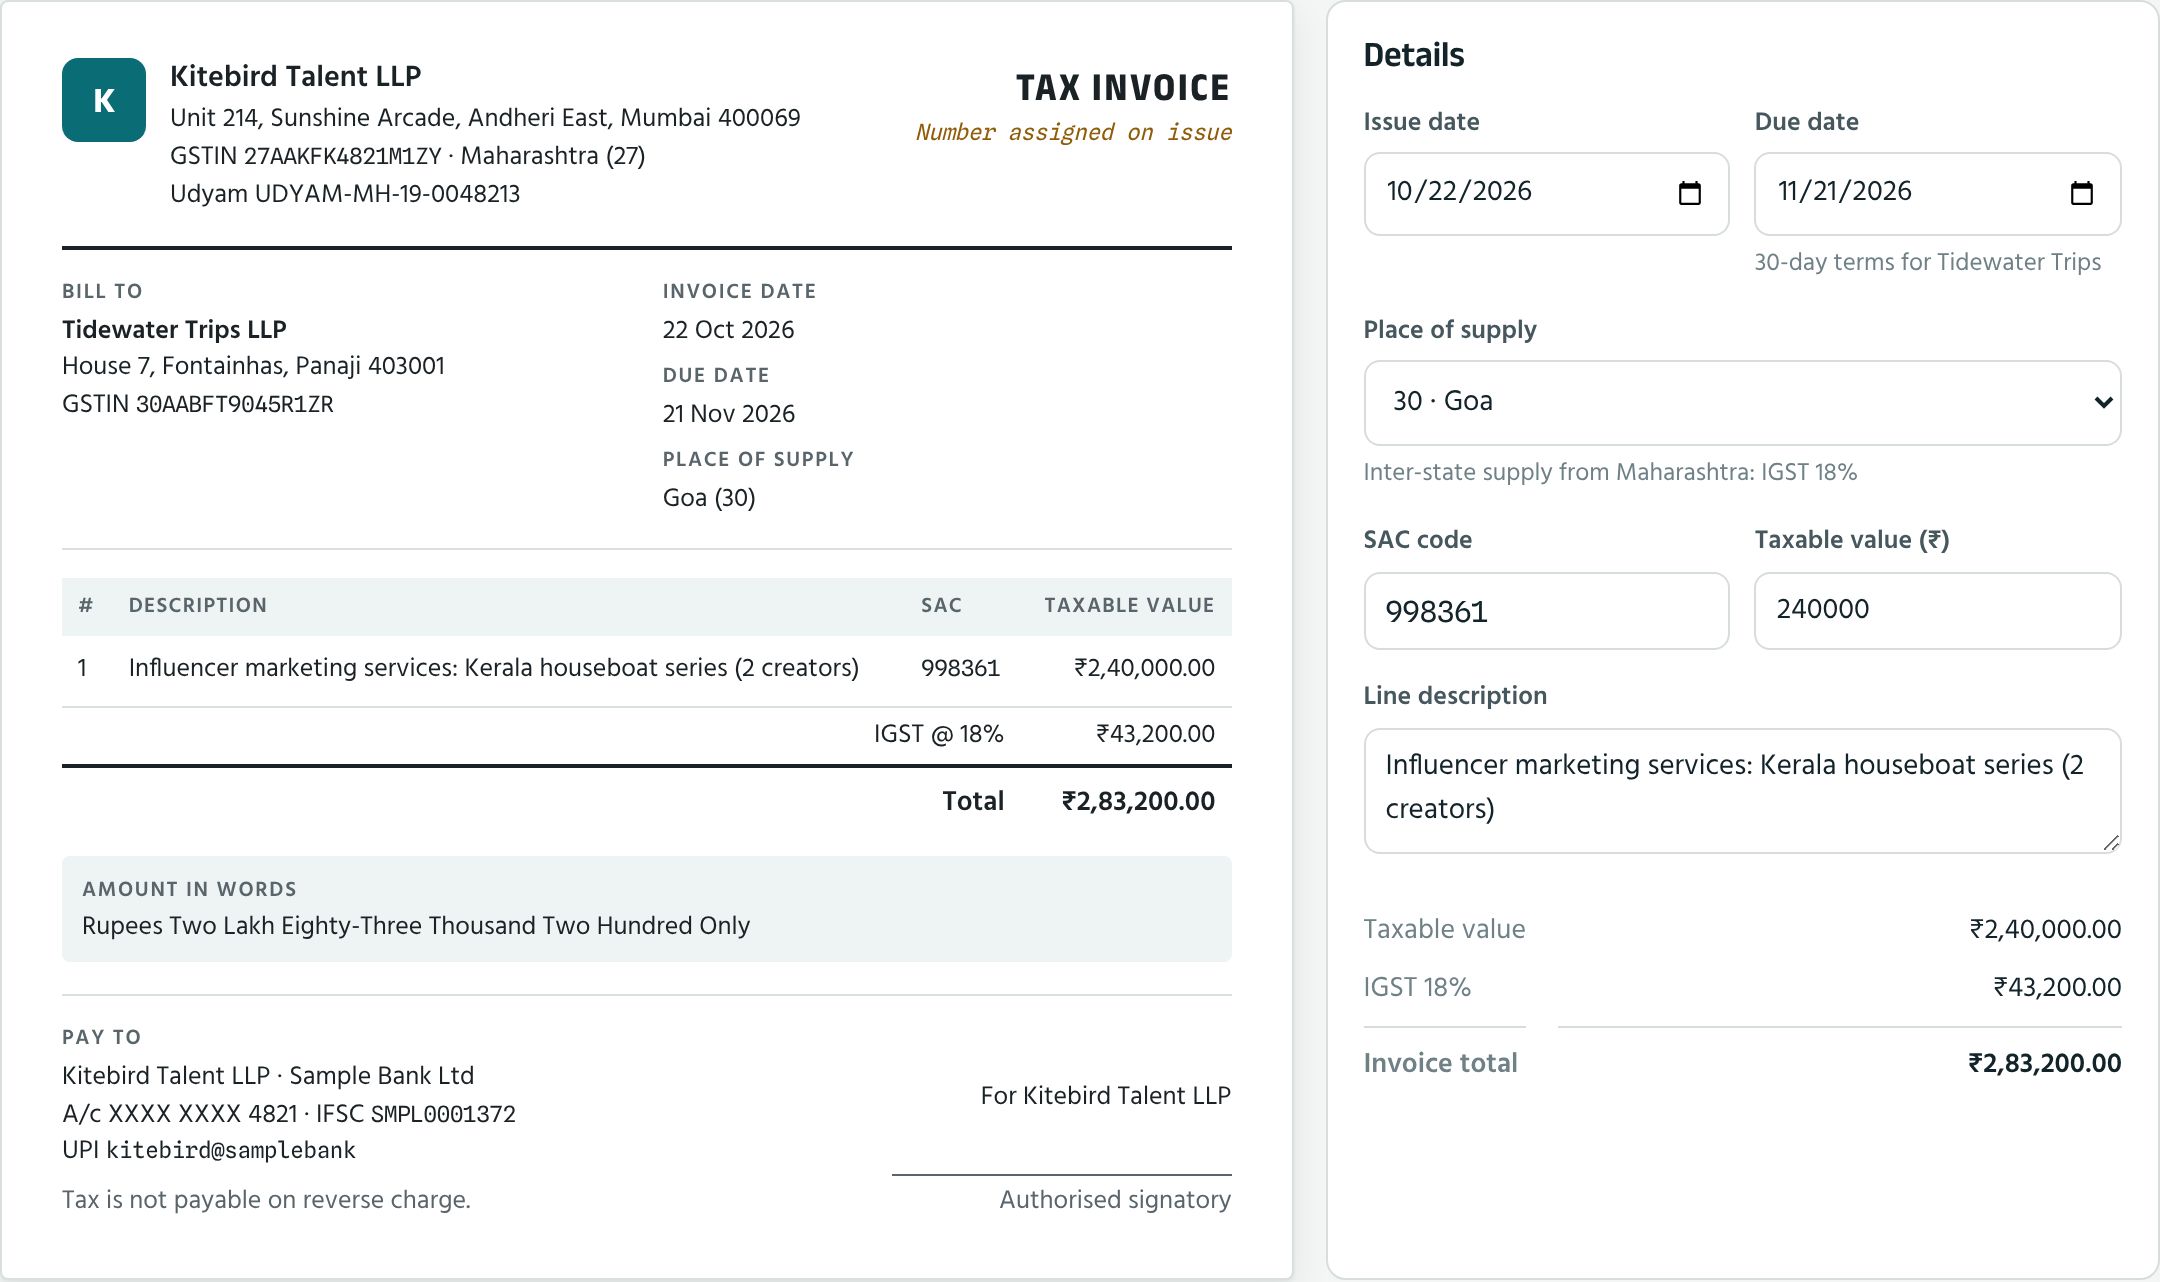The height and width of the screenshot is (1282, 2160).
Task: Click the SAC cell '998361' in table
Action: point(960,668)
